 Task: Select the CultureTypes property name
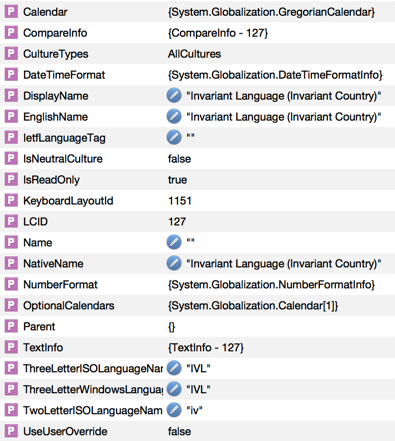[x=56, y=54]
